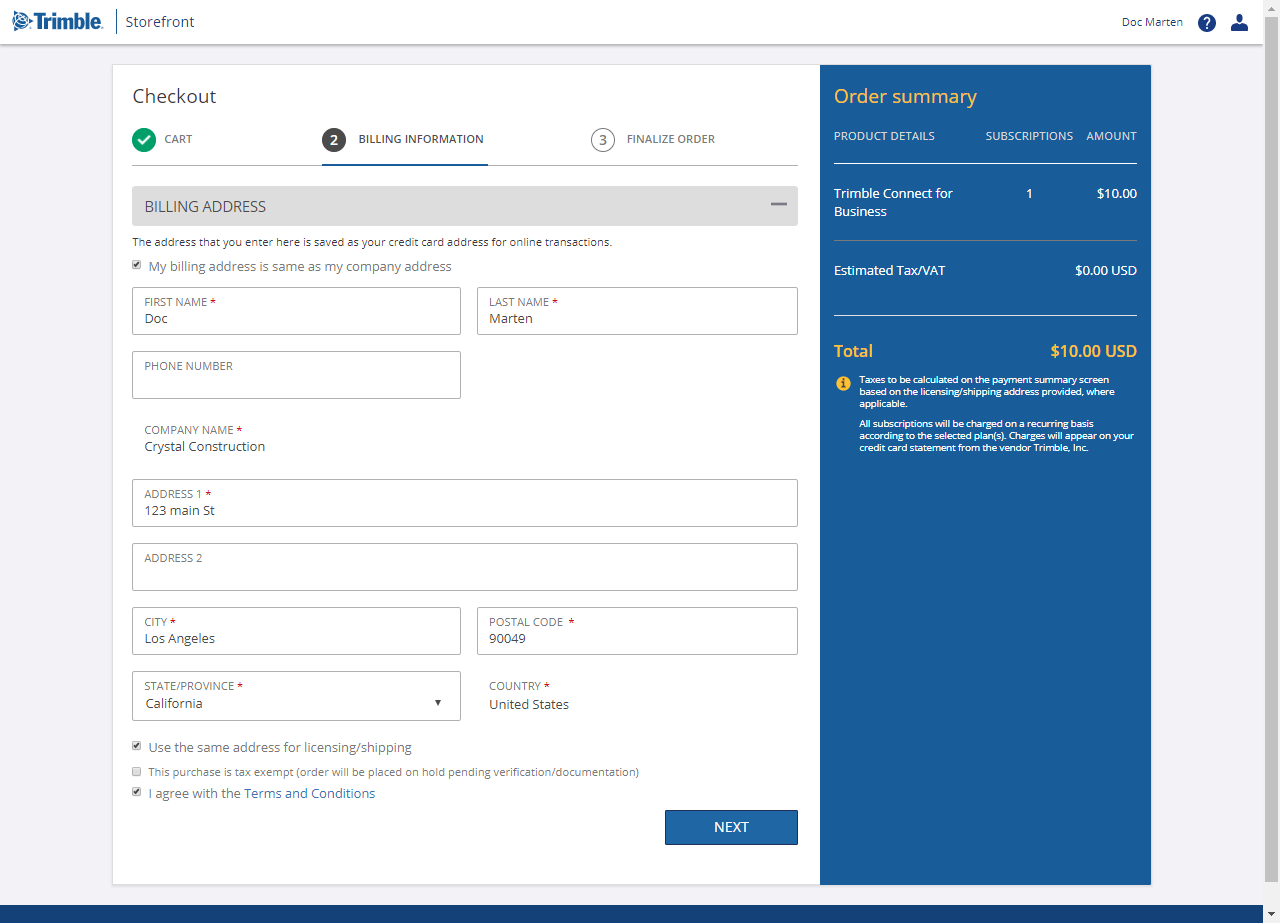Click into the Phone Number field

tap(296, 375)
